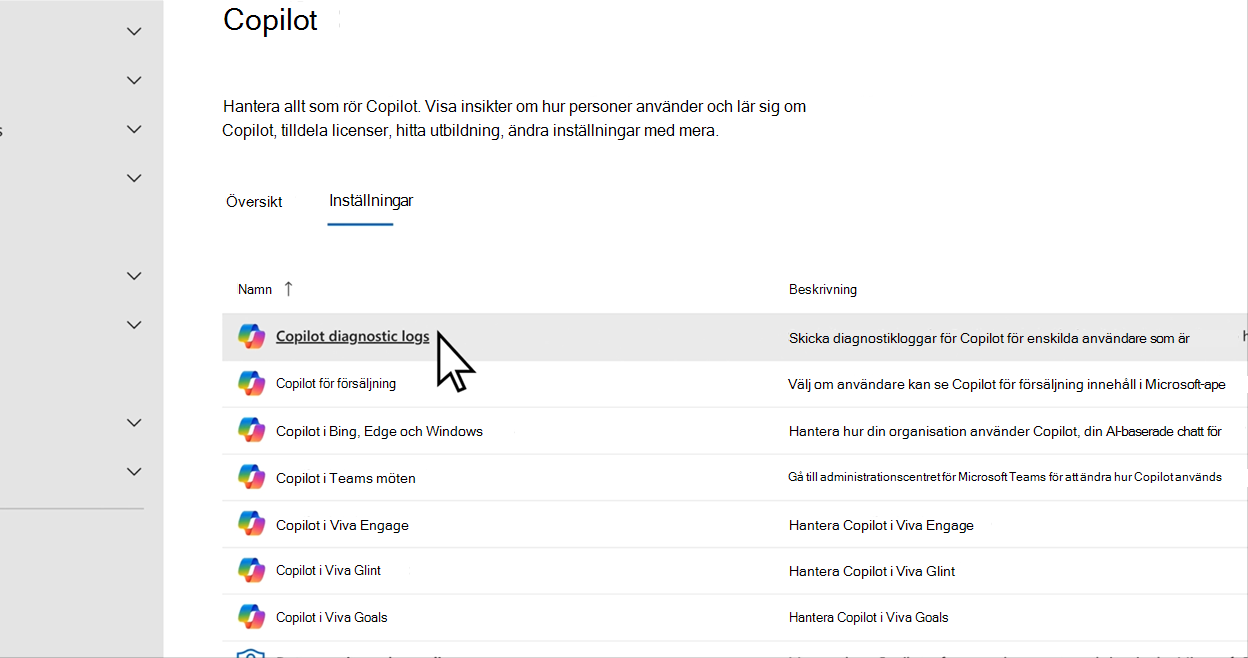
Task: Click description 'Hantera Copilot i Viva Goals'
Action: (869, 617)
